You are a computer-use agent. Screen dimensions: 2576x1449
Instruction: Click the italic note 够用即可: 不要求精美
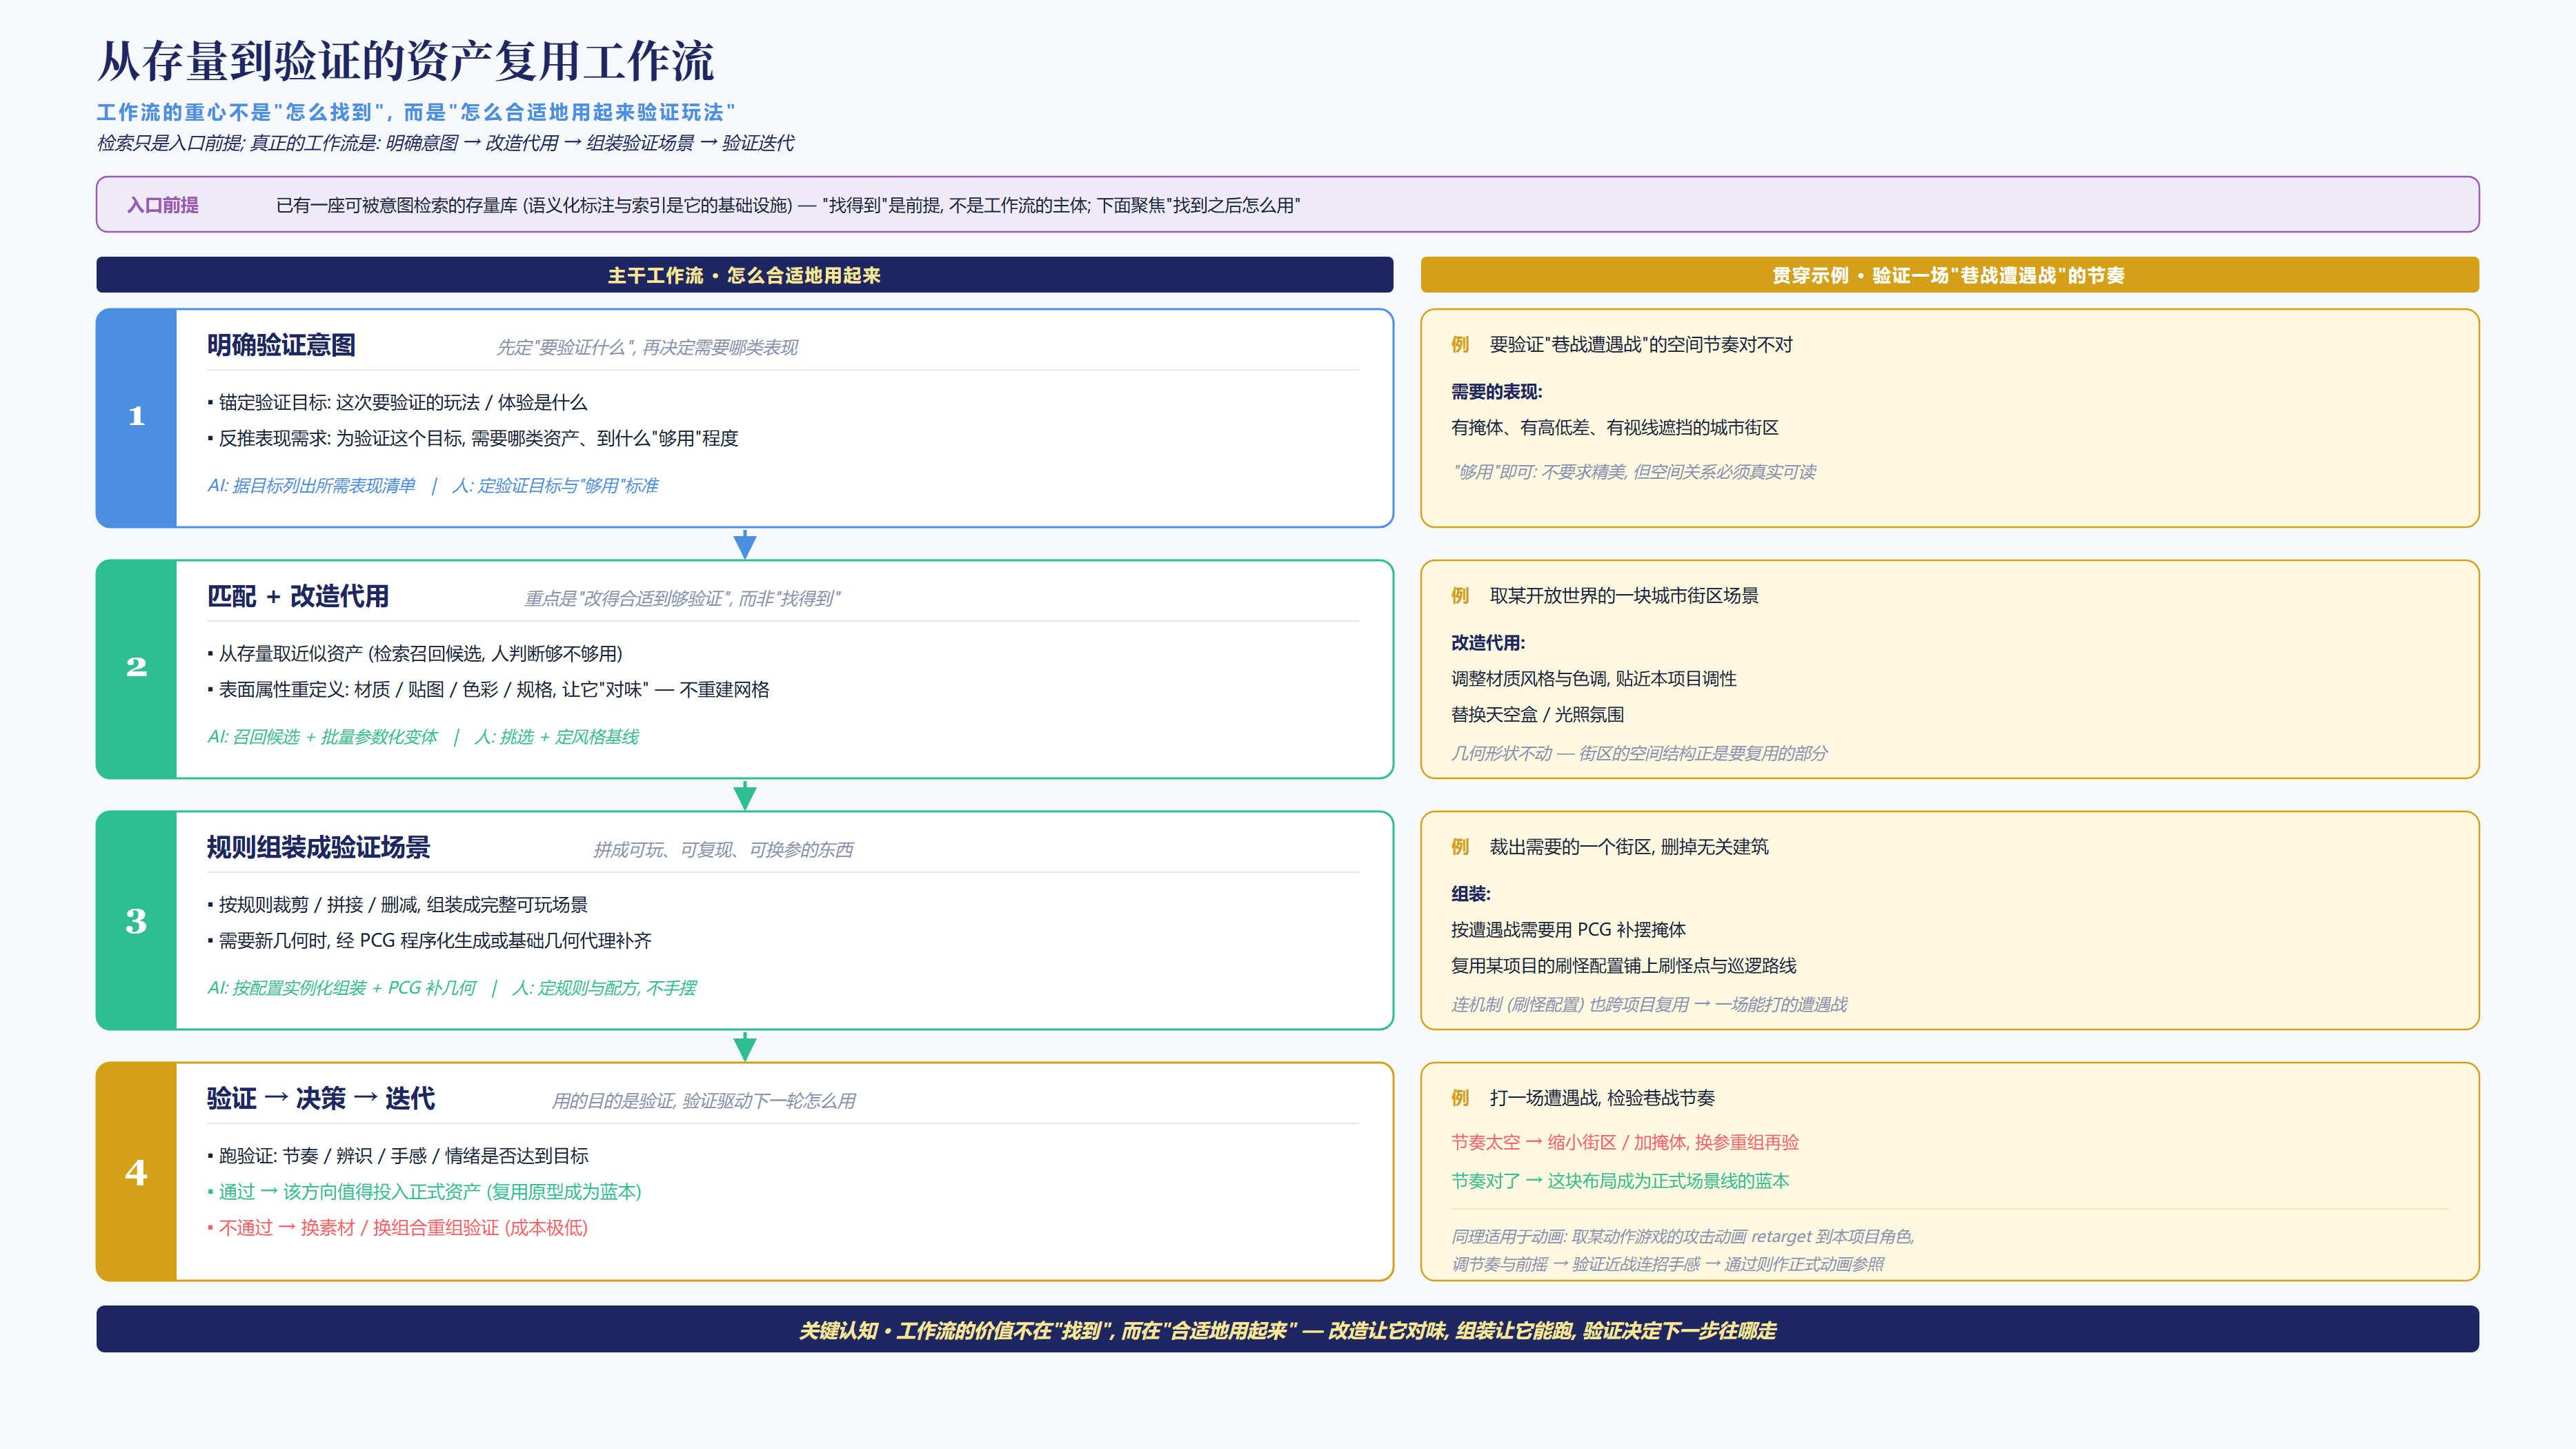[1634, 471]
